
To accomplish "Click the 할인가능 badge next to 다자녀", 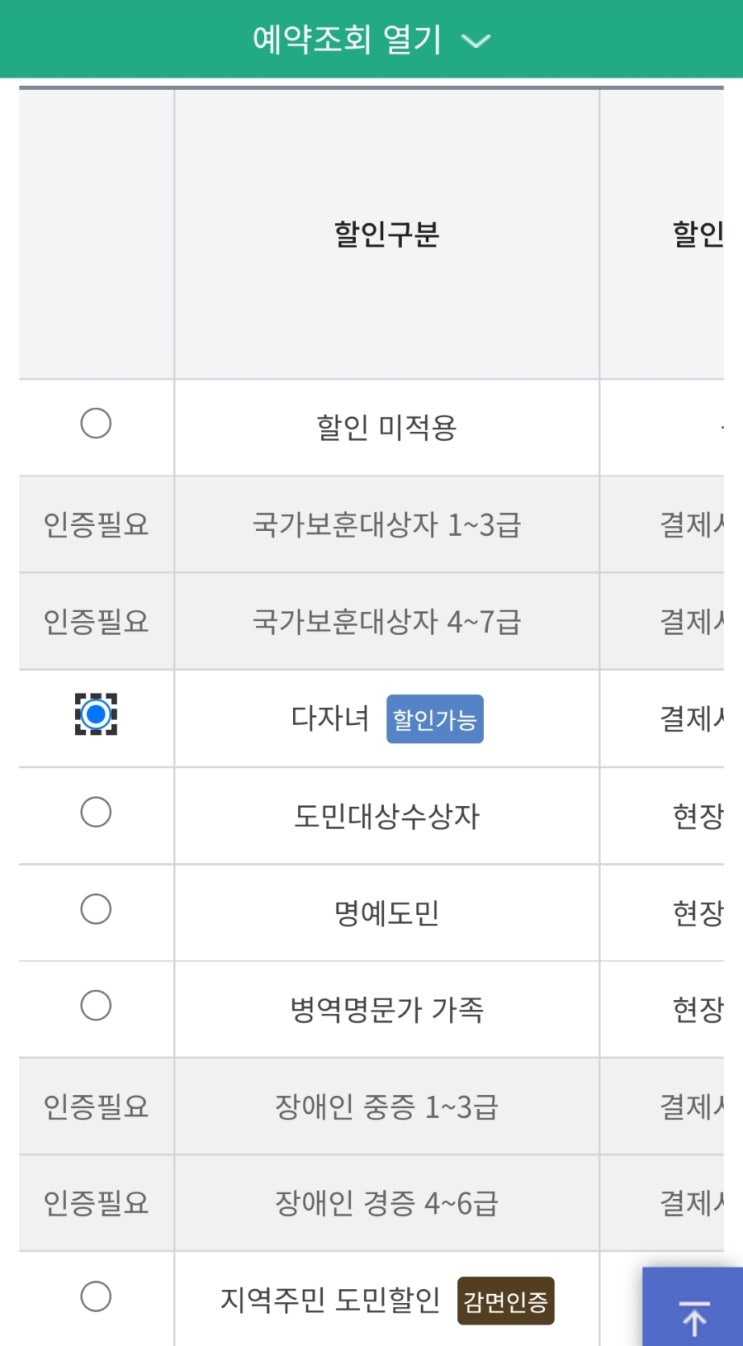I will pos(435,719).
